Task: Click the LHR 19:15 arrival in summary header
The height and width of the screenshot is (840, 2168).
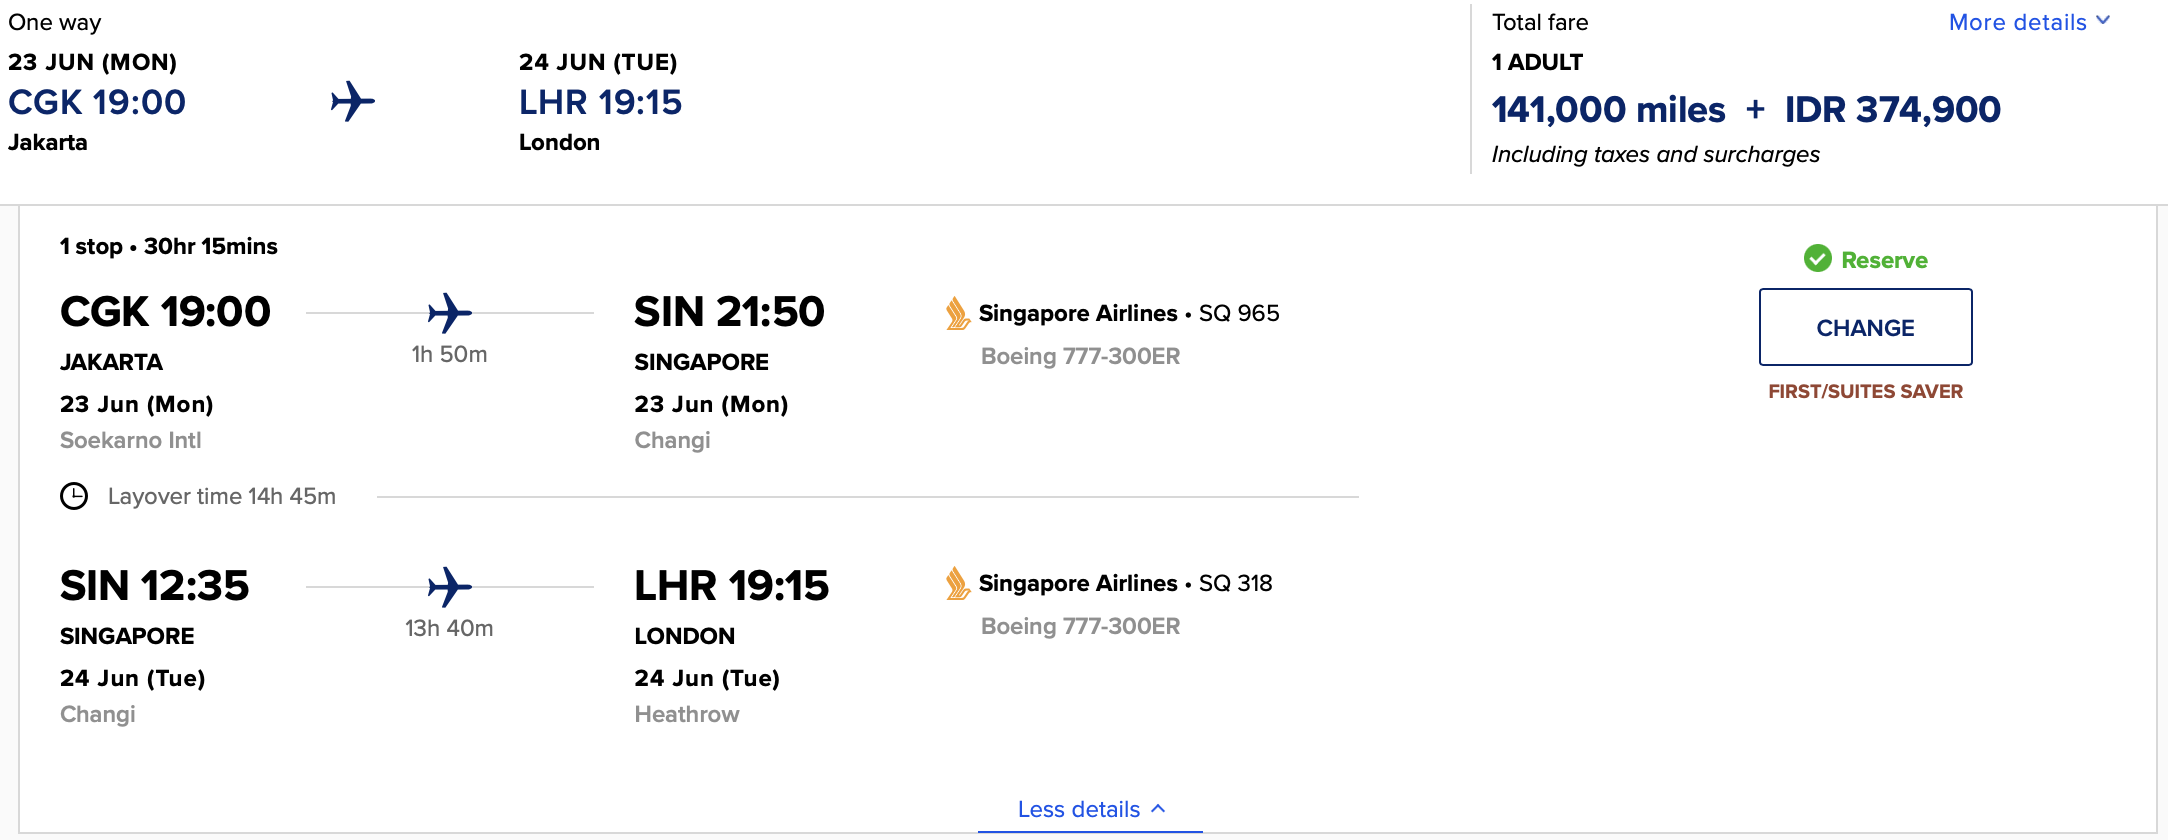Action: pyautogui.click(x=600, y=102)
